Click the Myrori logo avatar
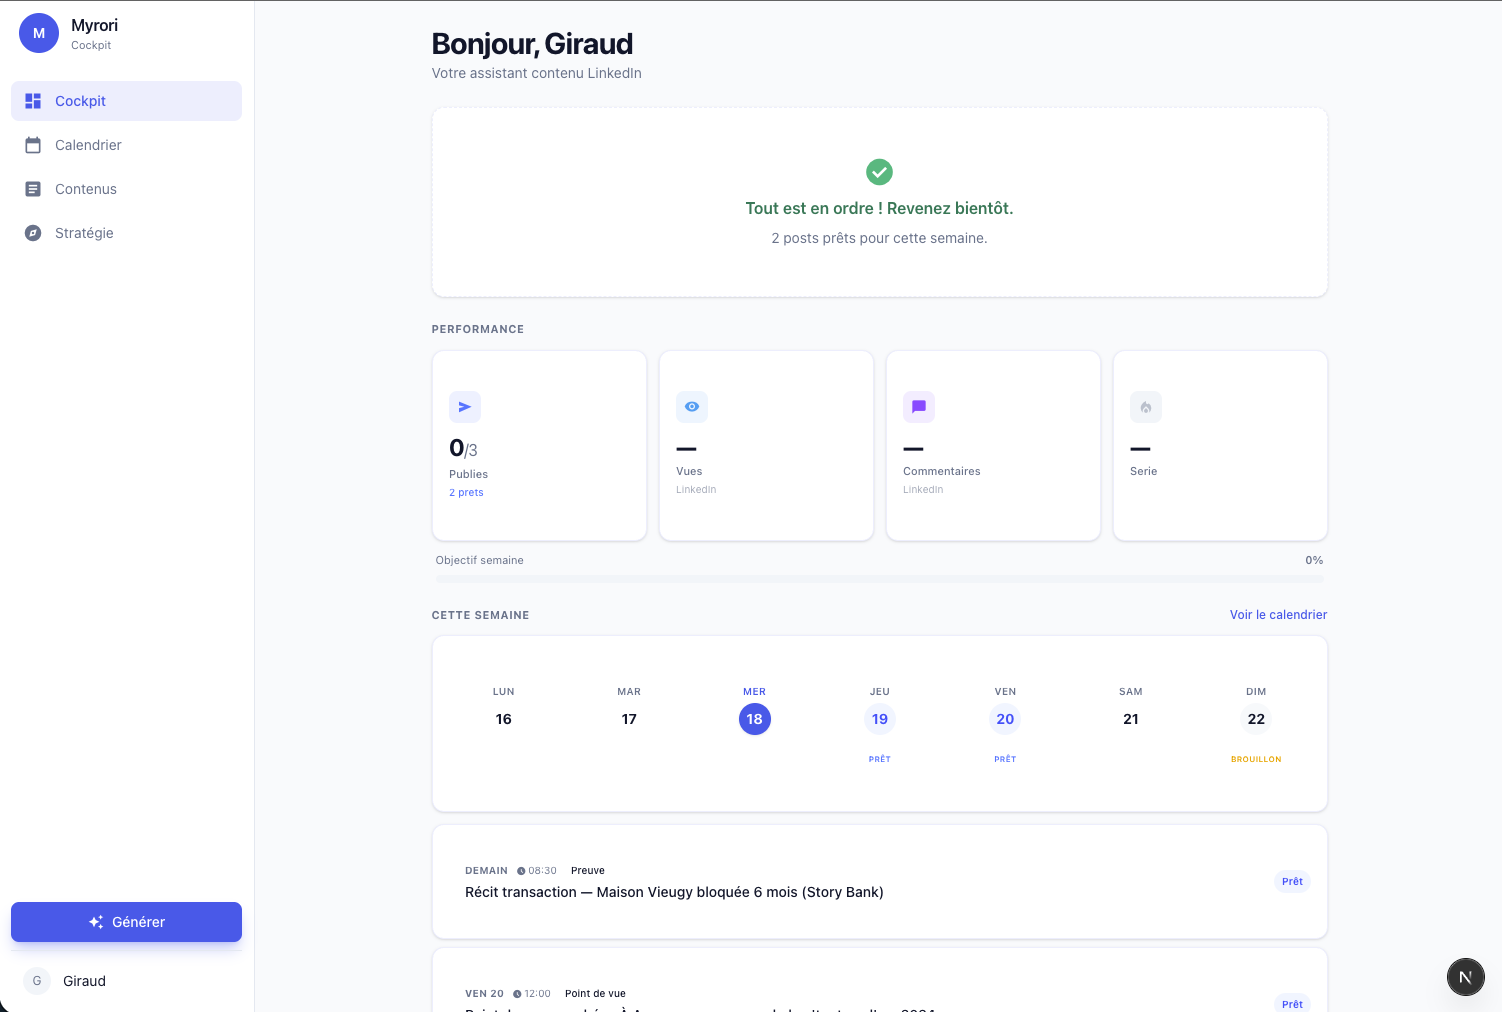The width and height of the screenshot is (1502, 1012). point(39,33)
